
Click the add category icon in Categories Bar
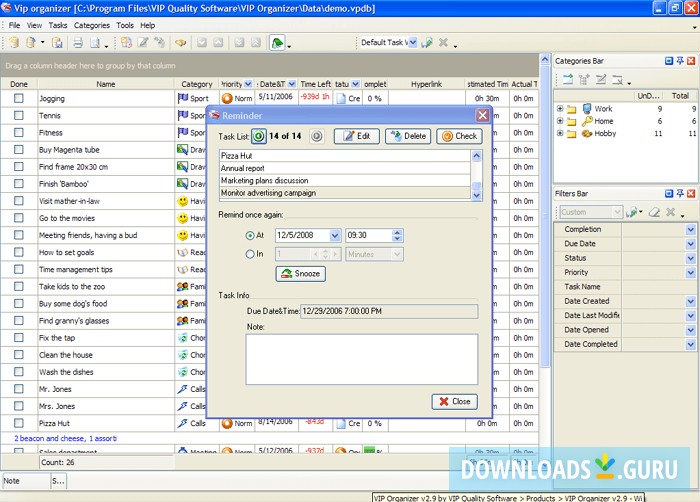click(x=567, y=79)
